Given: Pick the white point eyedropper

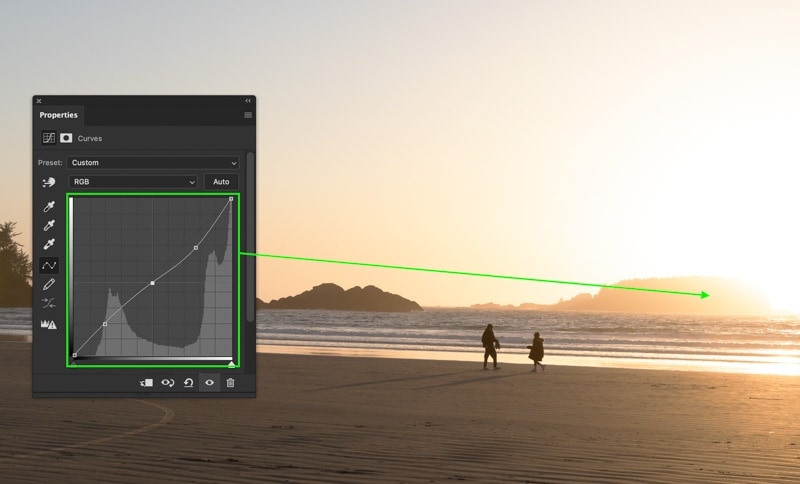Looking at the screenshot, I should 48,245.
